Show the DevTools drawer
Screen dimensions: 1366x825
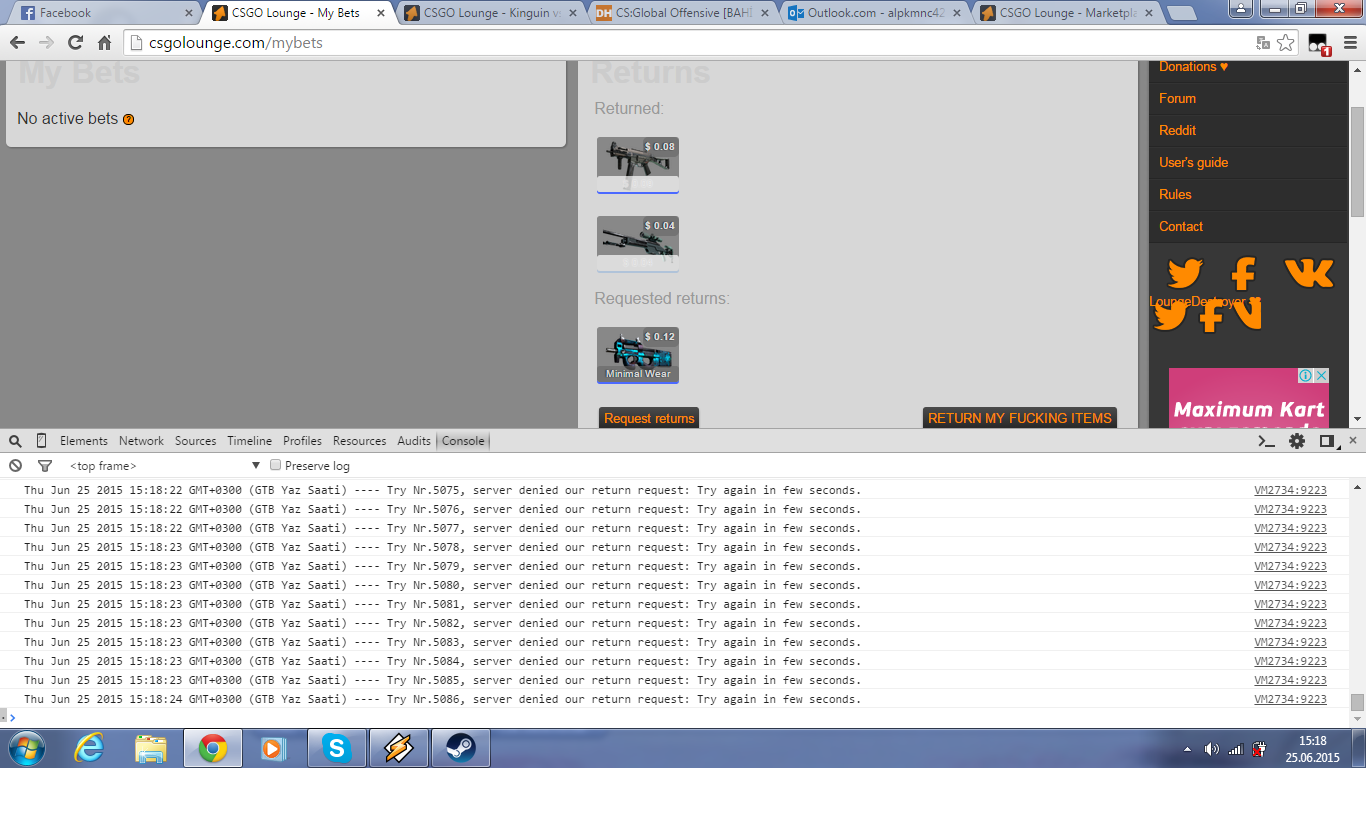pos(1267,441)
